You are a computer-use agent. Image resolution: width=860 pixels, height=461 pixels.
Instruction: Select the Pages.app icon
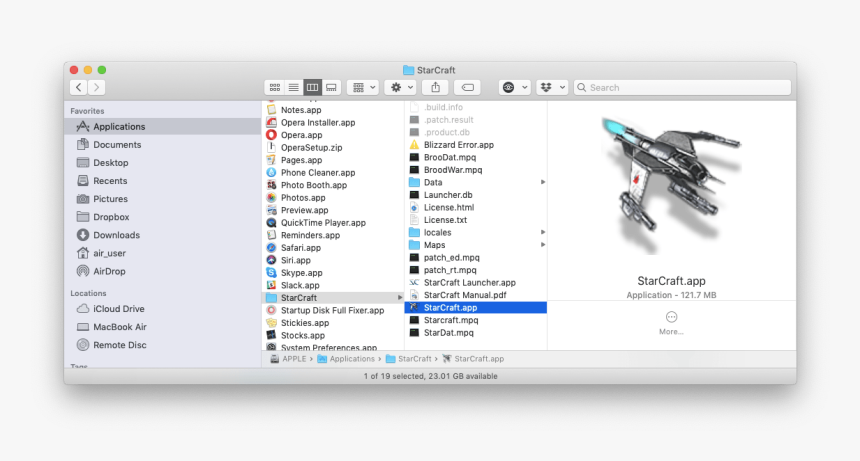pyautogui.click(x=271, y=160)
